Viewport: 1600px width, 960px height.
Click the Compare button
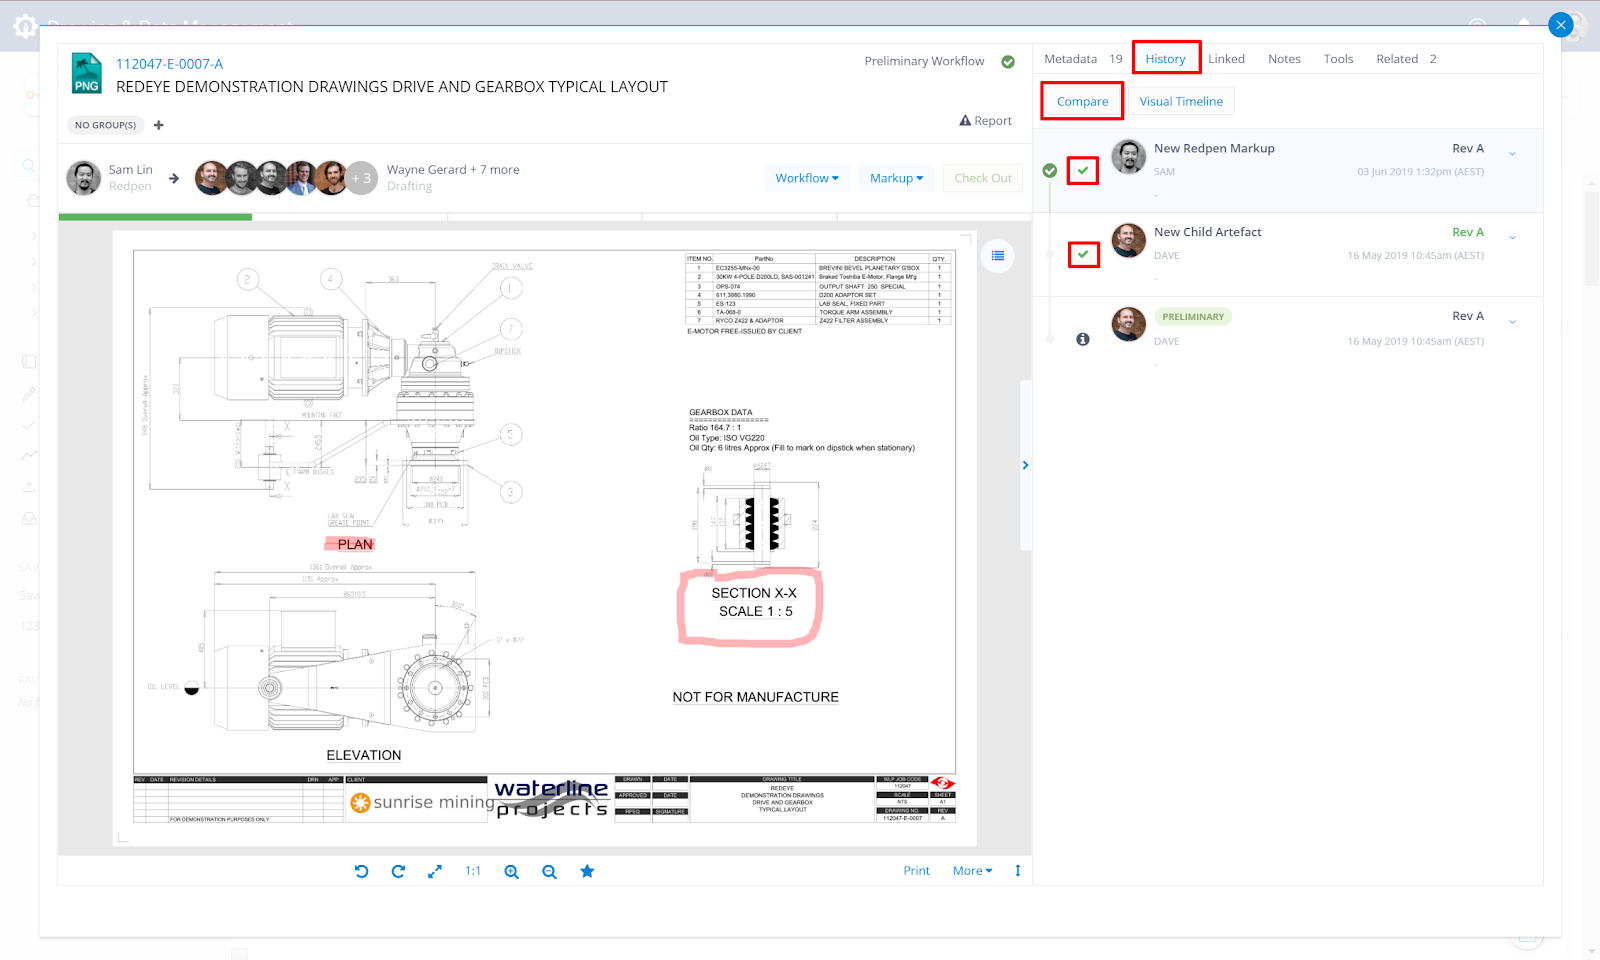point(1082,101)
